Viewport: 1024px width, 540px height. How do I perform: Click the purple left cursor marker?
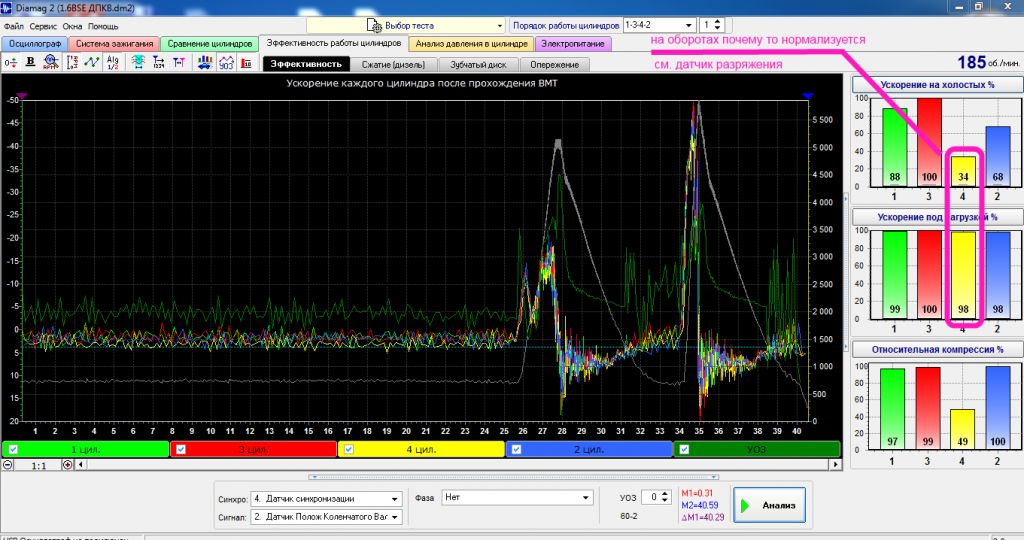pyautogui.click(x=22, y=96)
